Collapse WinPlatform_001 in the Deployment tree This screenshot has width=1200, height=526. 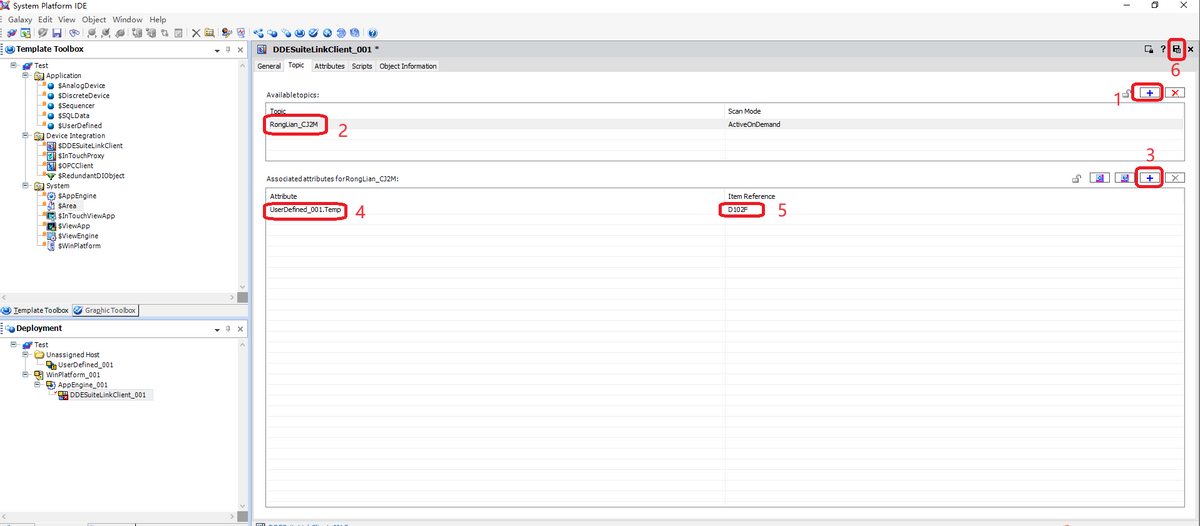25,375
